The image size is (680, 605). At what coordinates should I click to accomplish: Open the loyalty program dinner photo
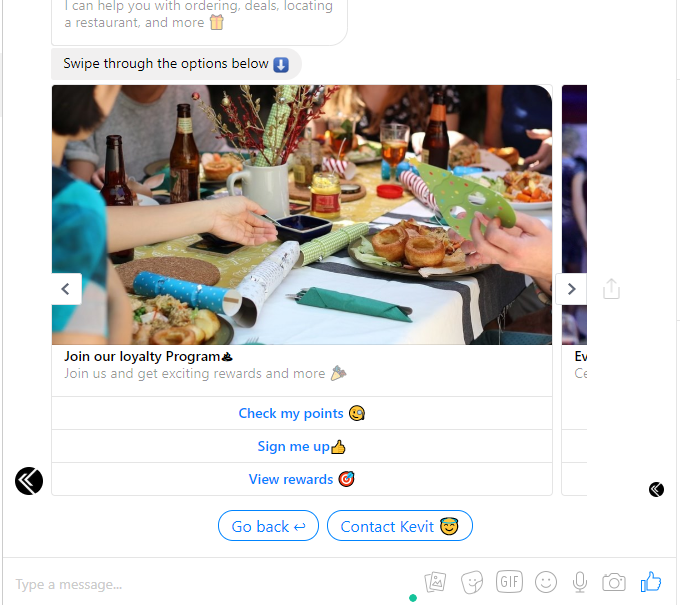coord(302,215)
